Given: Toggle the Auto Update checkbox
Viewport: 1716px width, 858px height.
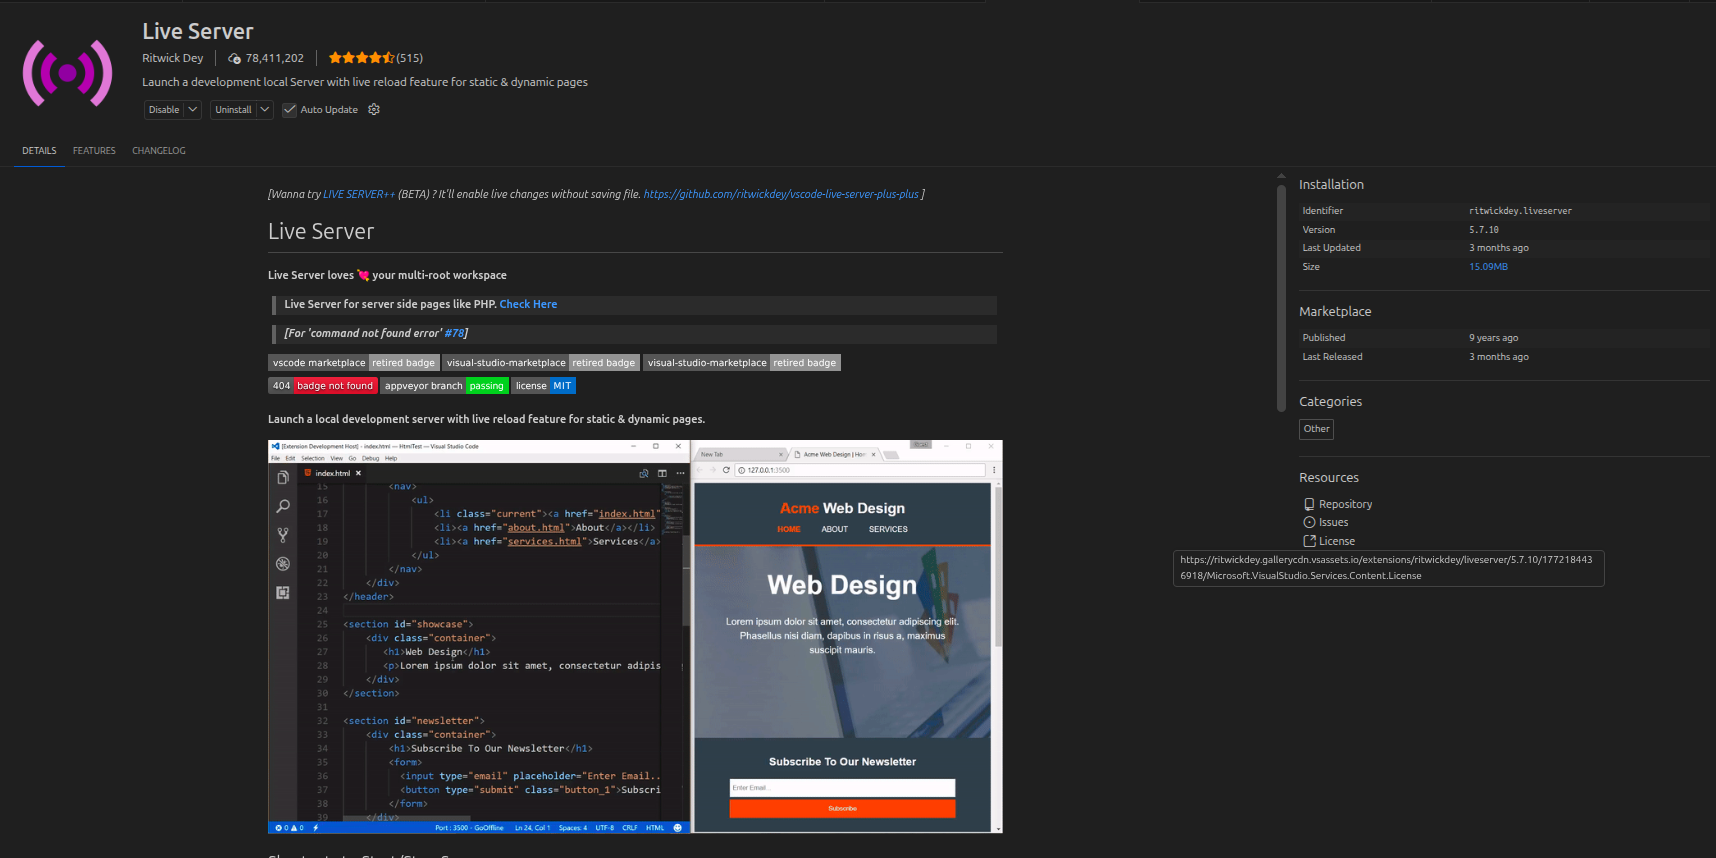Looking at the screenshot, I should pos(289,110).
